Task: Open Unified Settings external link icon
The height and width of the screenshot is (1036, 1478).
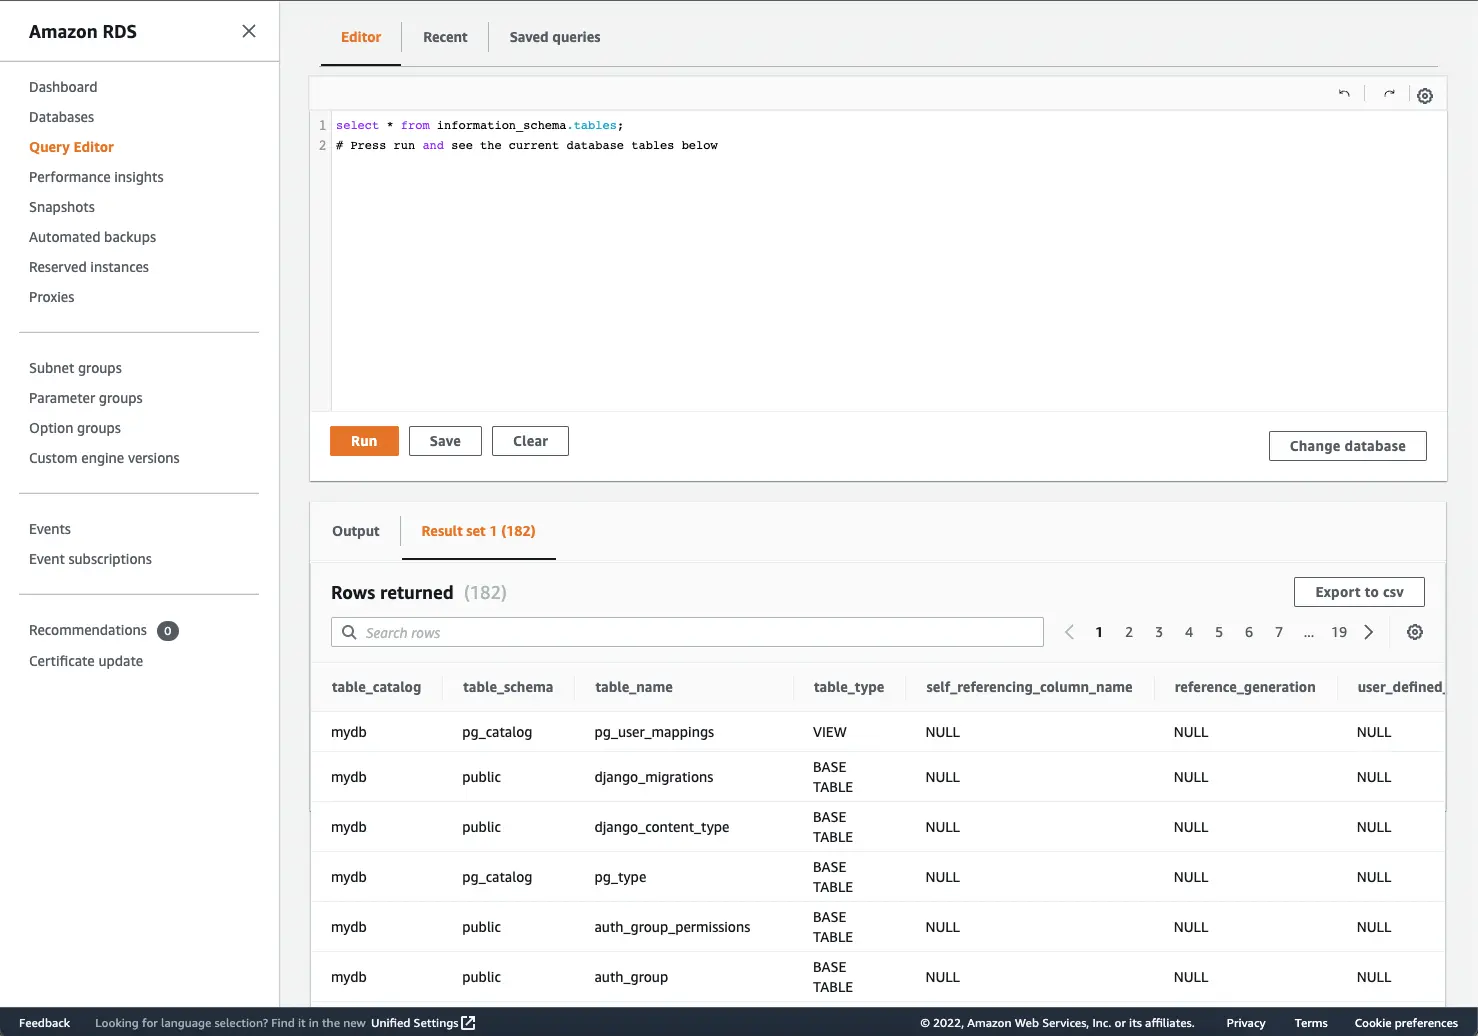Action: [468, 1023]
